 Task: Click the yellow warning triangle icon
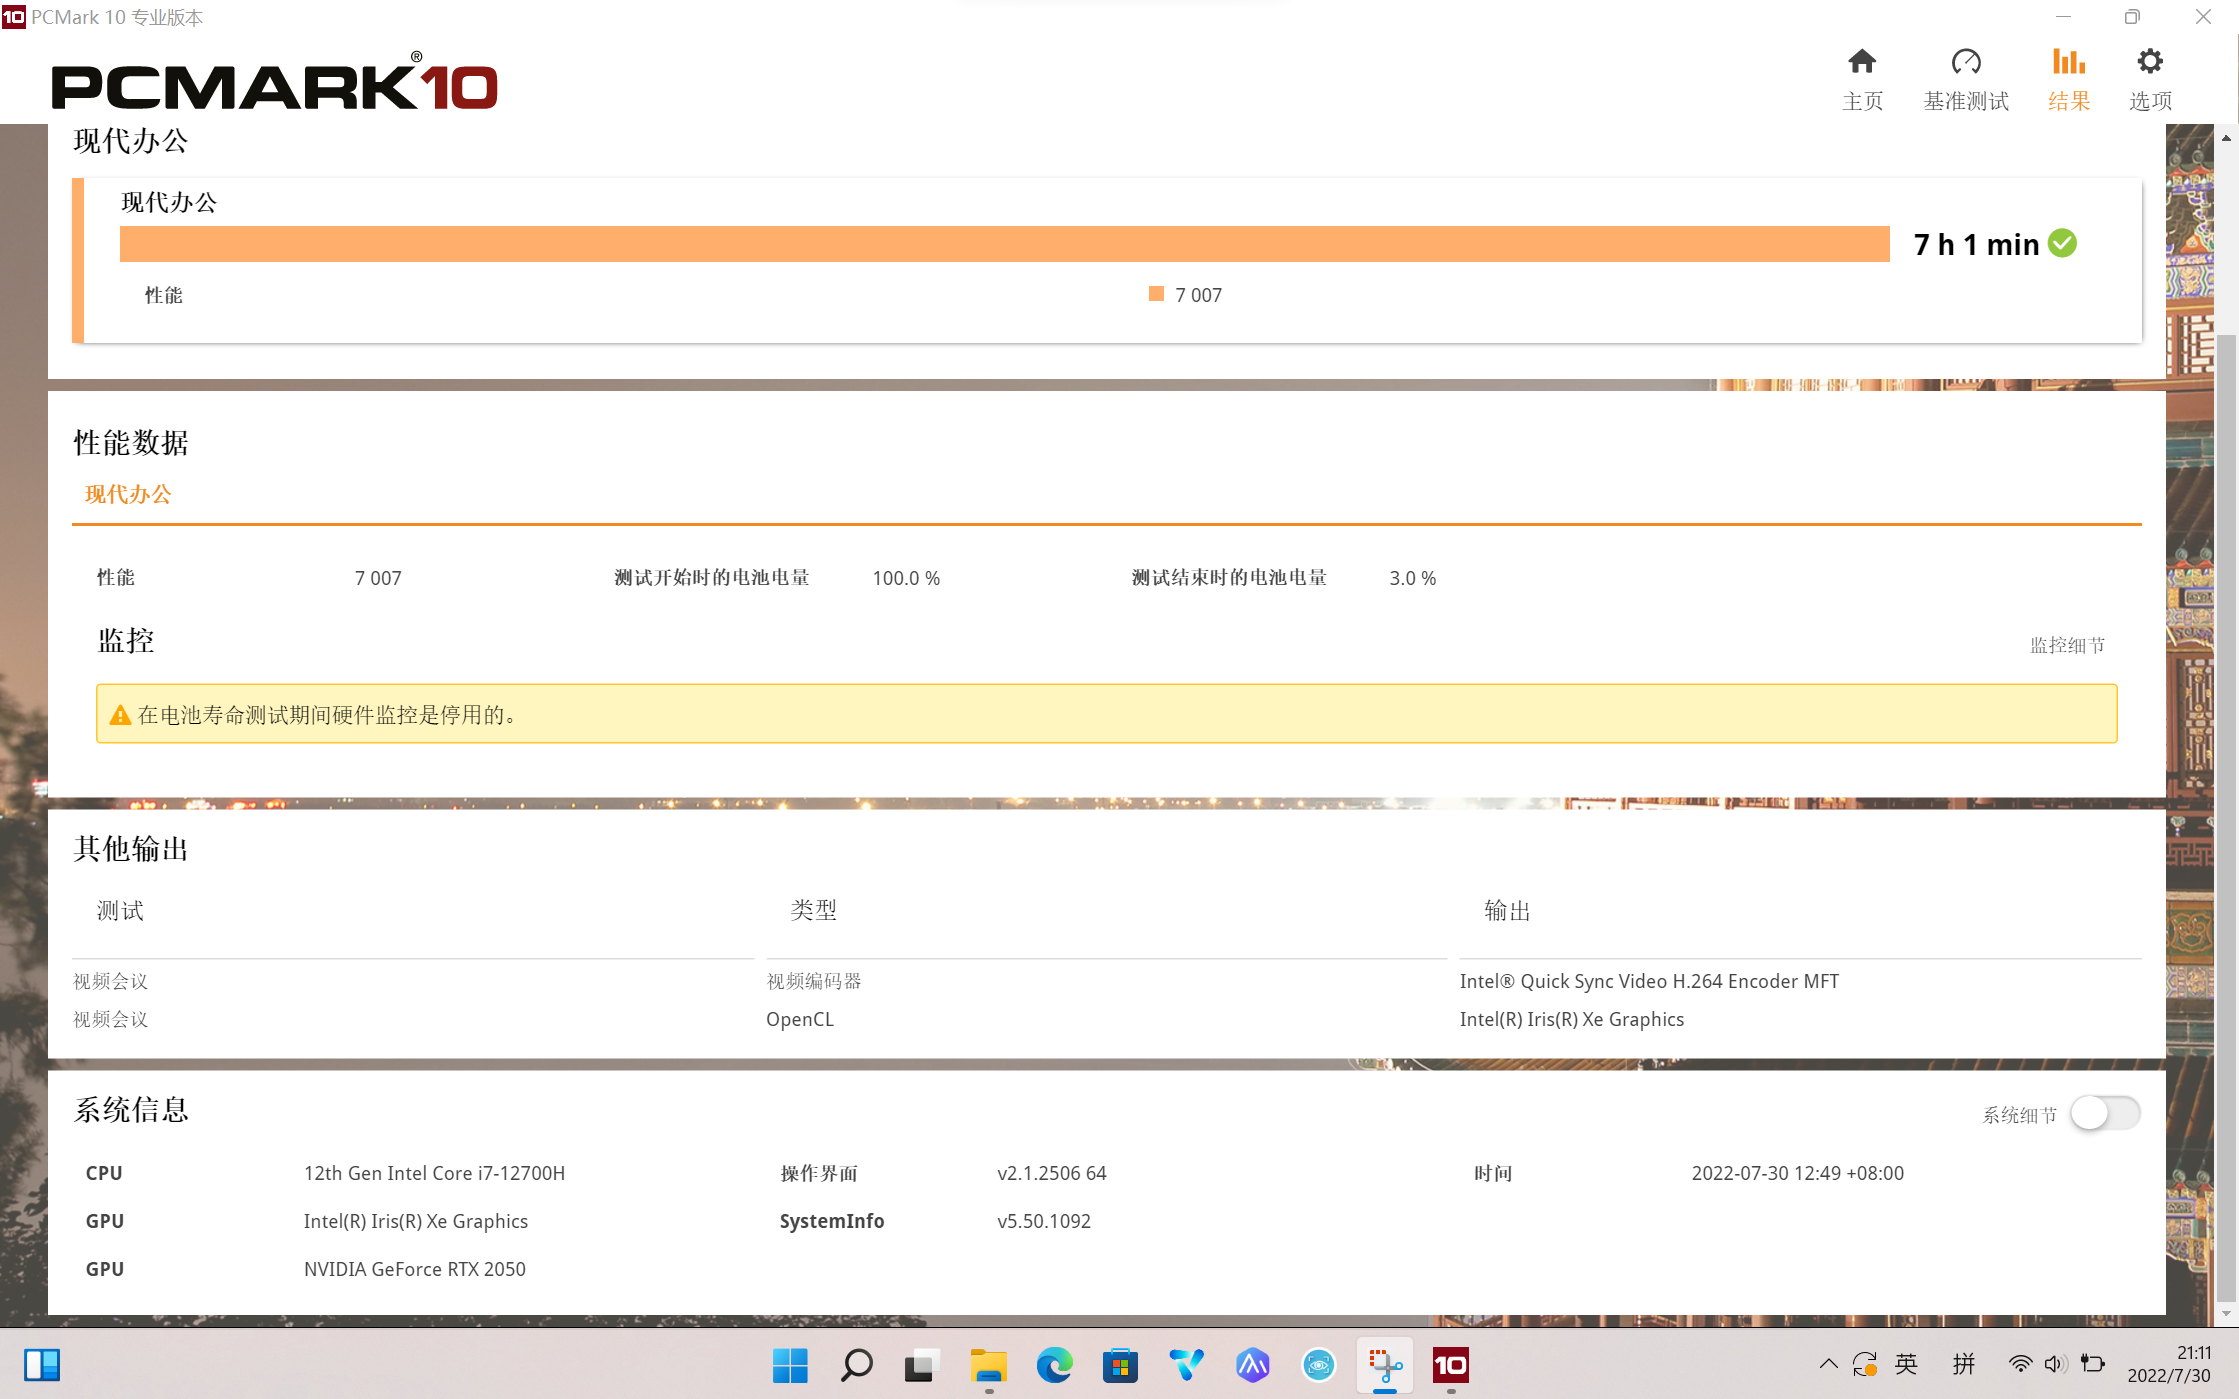[x=120, y=715]
